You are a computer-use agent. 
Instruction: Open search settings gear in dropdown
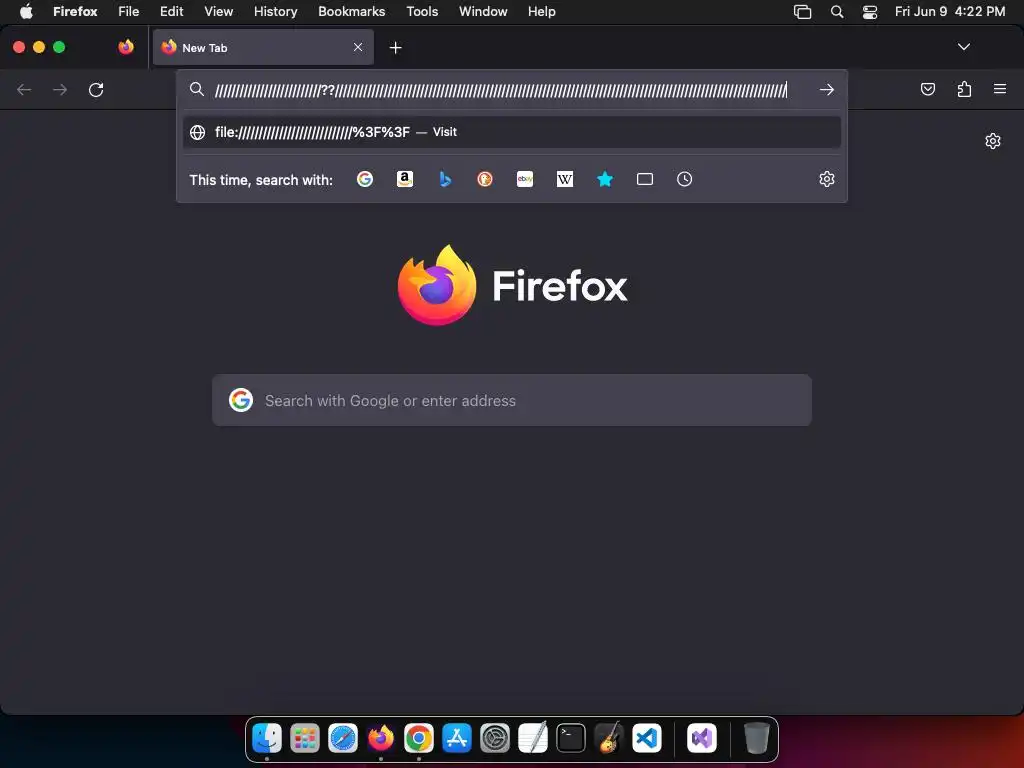coord(827,179)
